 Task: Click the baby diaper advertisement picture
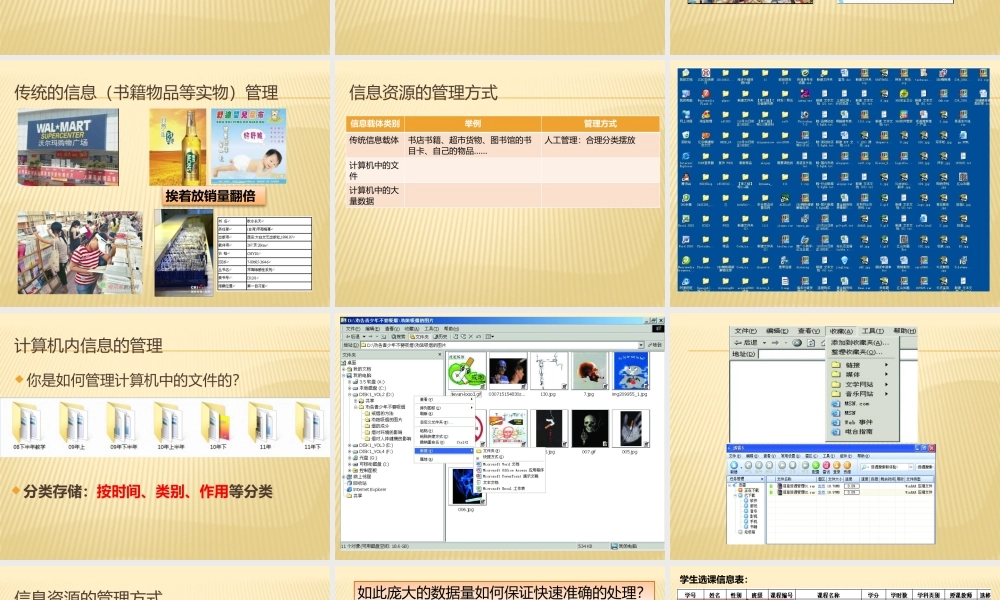tap(248, 147)
